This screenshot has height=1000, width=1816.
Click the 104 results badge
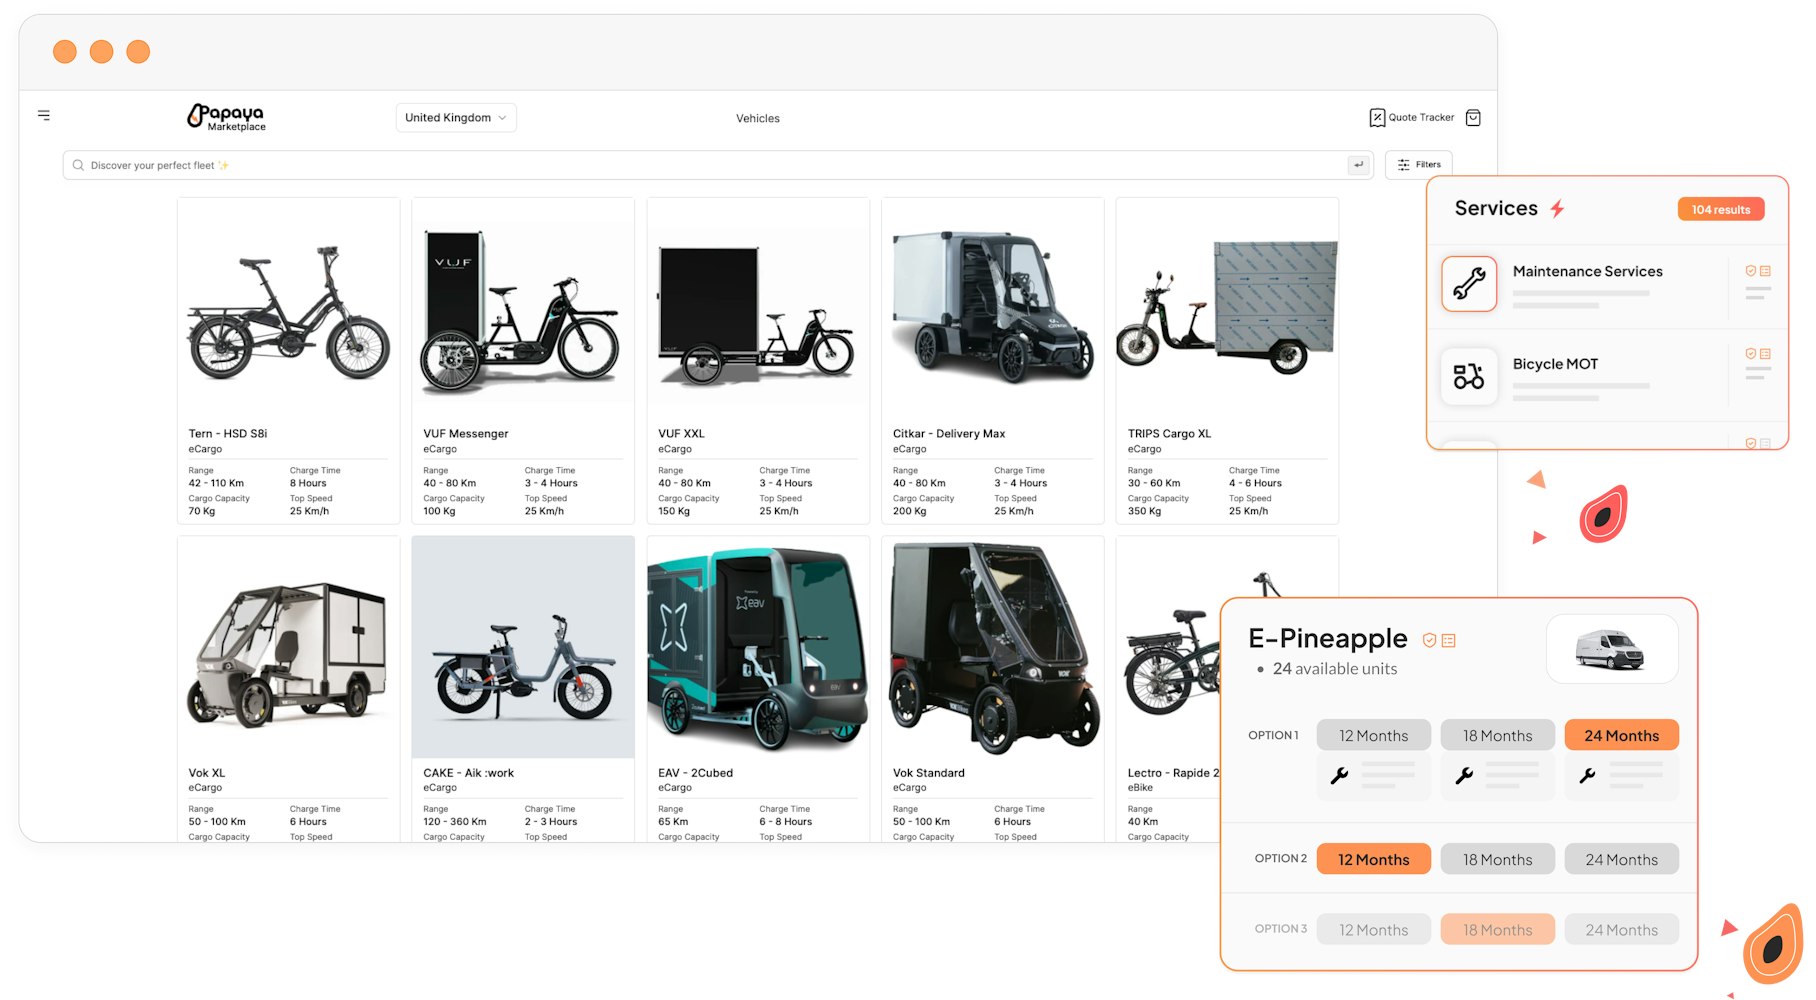(1721, 210)
